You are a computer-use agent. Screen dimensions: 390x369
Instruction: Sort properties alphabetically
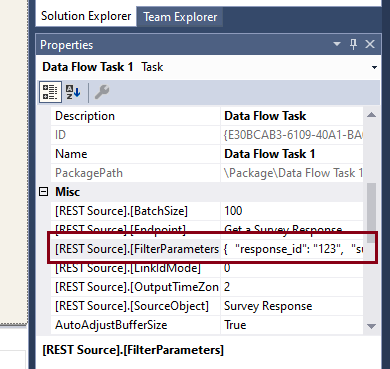pos(73,92)
